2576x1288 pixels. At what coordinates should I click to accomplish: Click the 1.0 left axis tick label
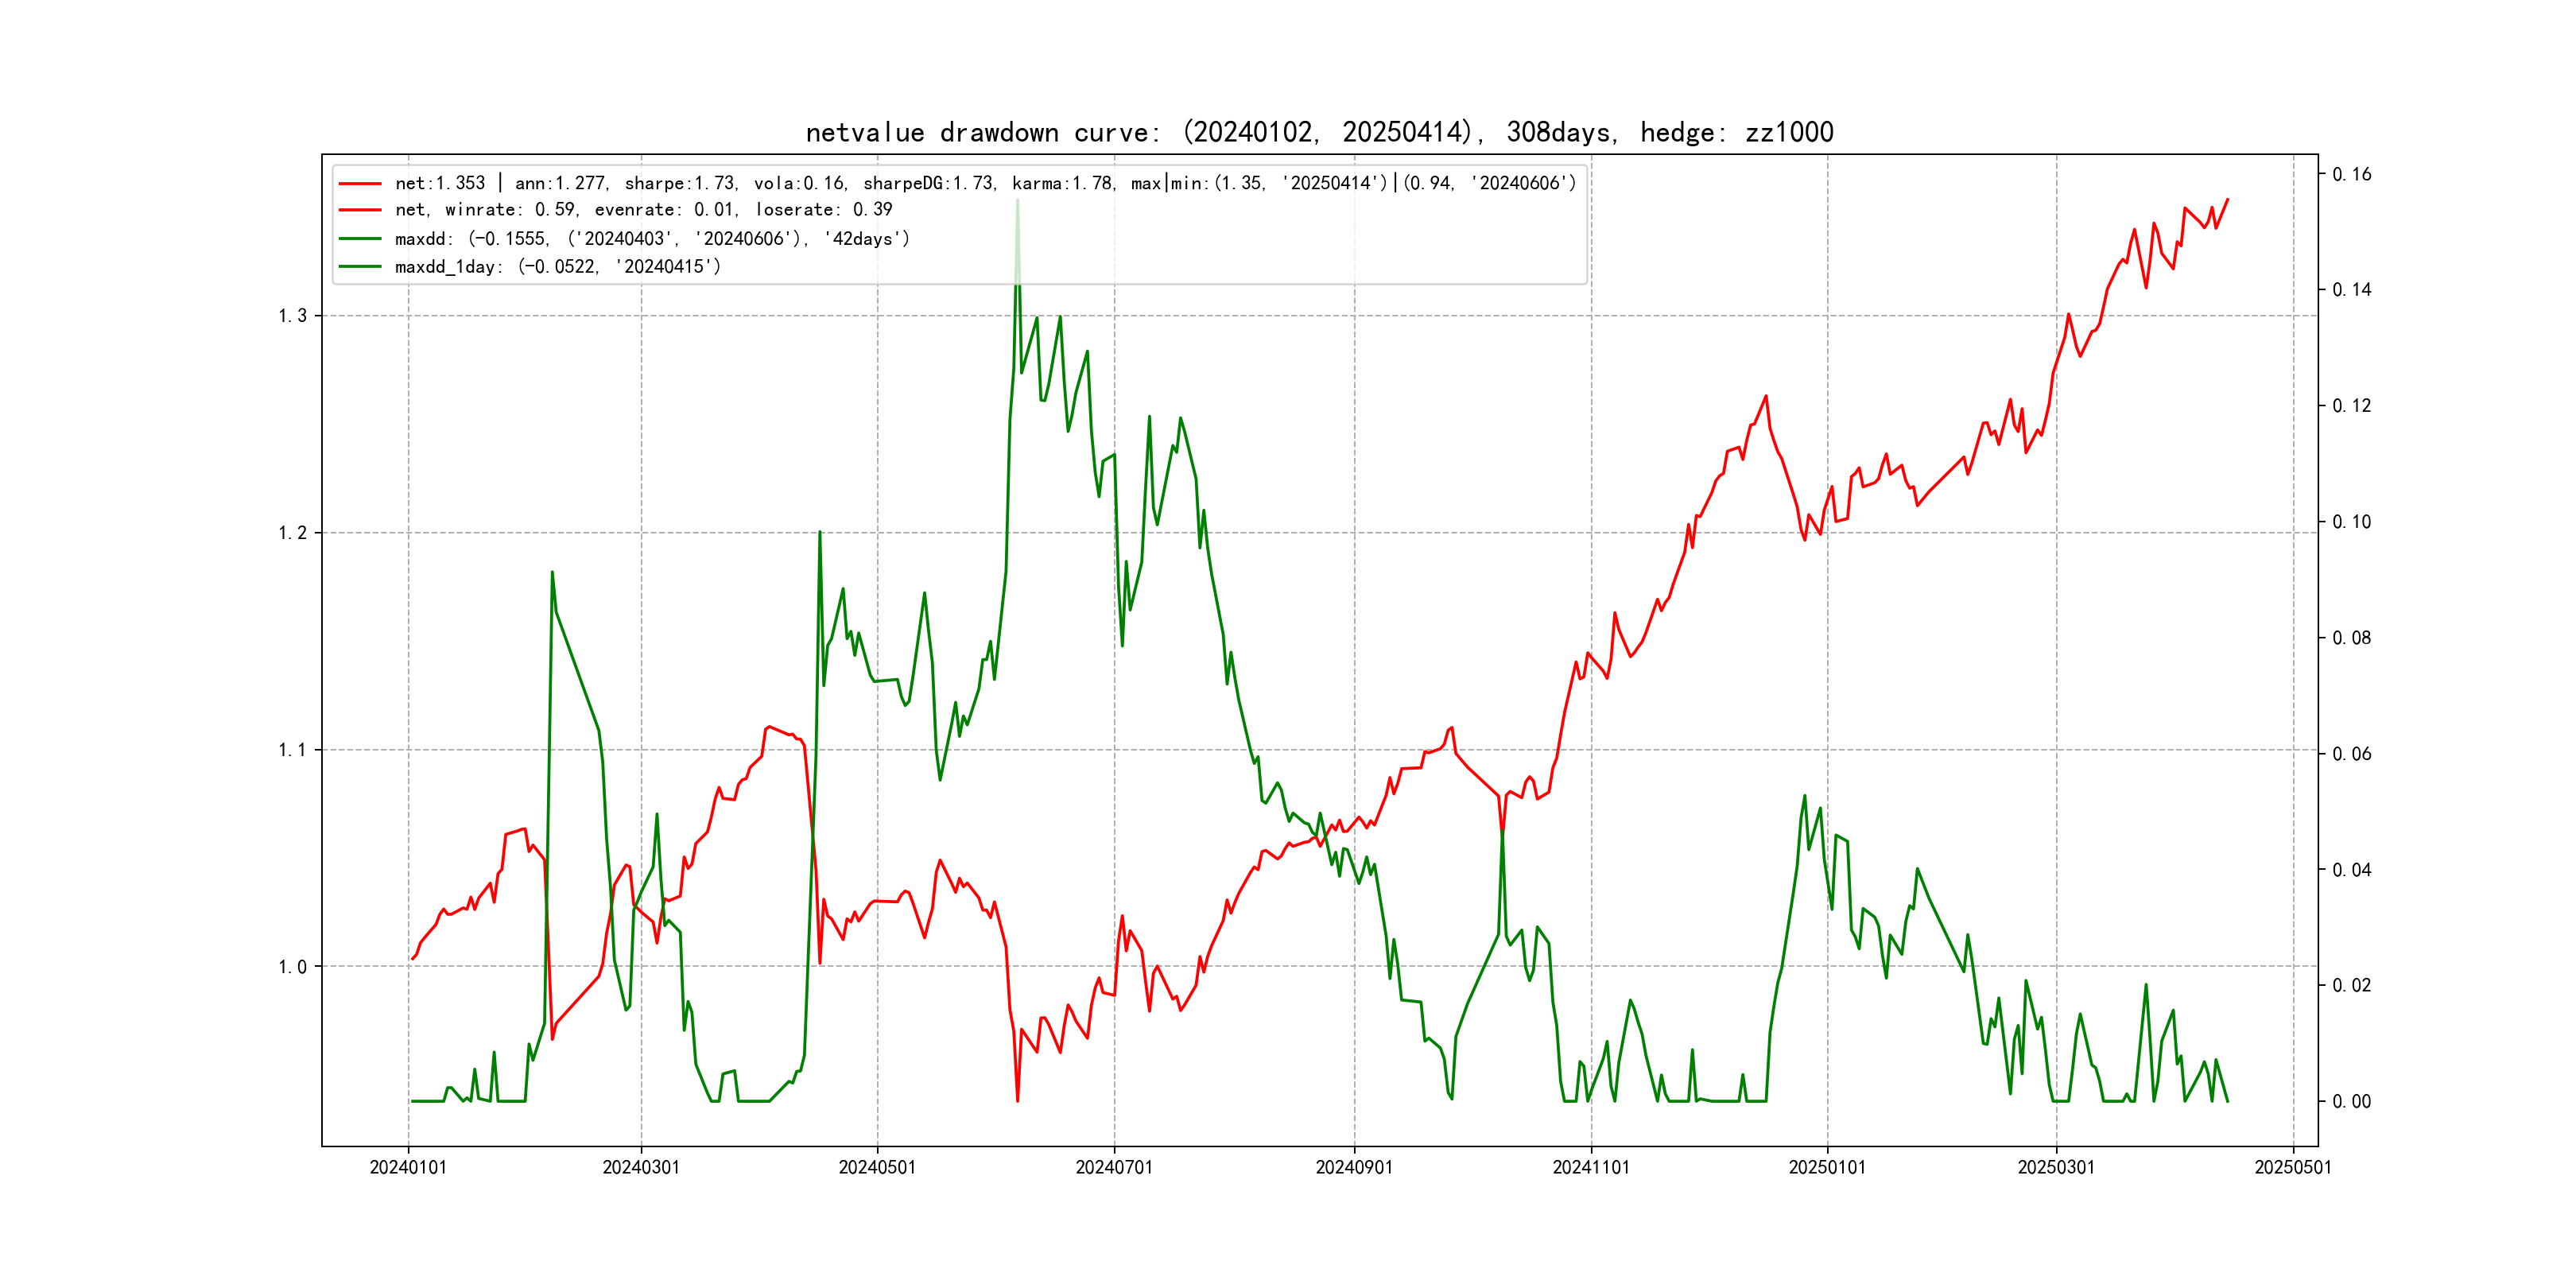pos(292,967)
